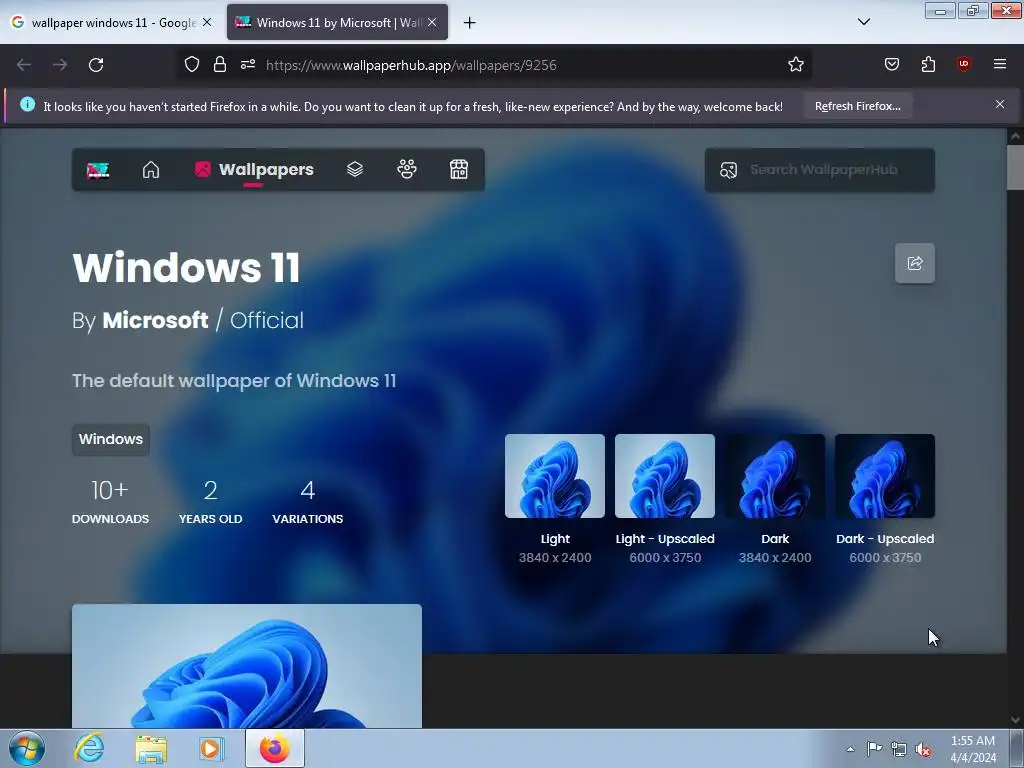
Task: Click the WallpaperHub logo icon
Action: pos(98,170)
